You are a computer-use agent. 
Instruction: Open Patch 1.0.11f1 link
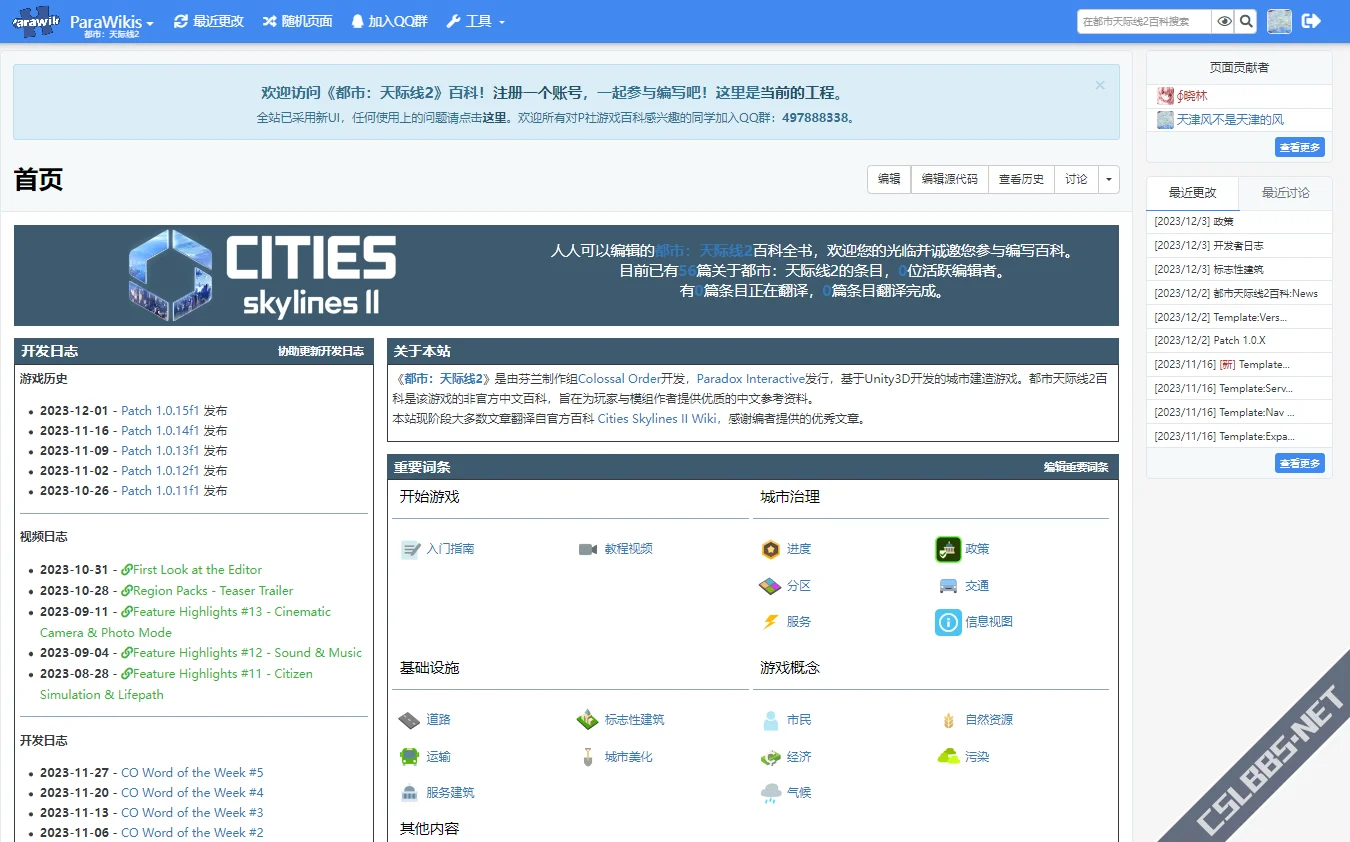(160, 491)
